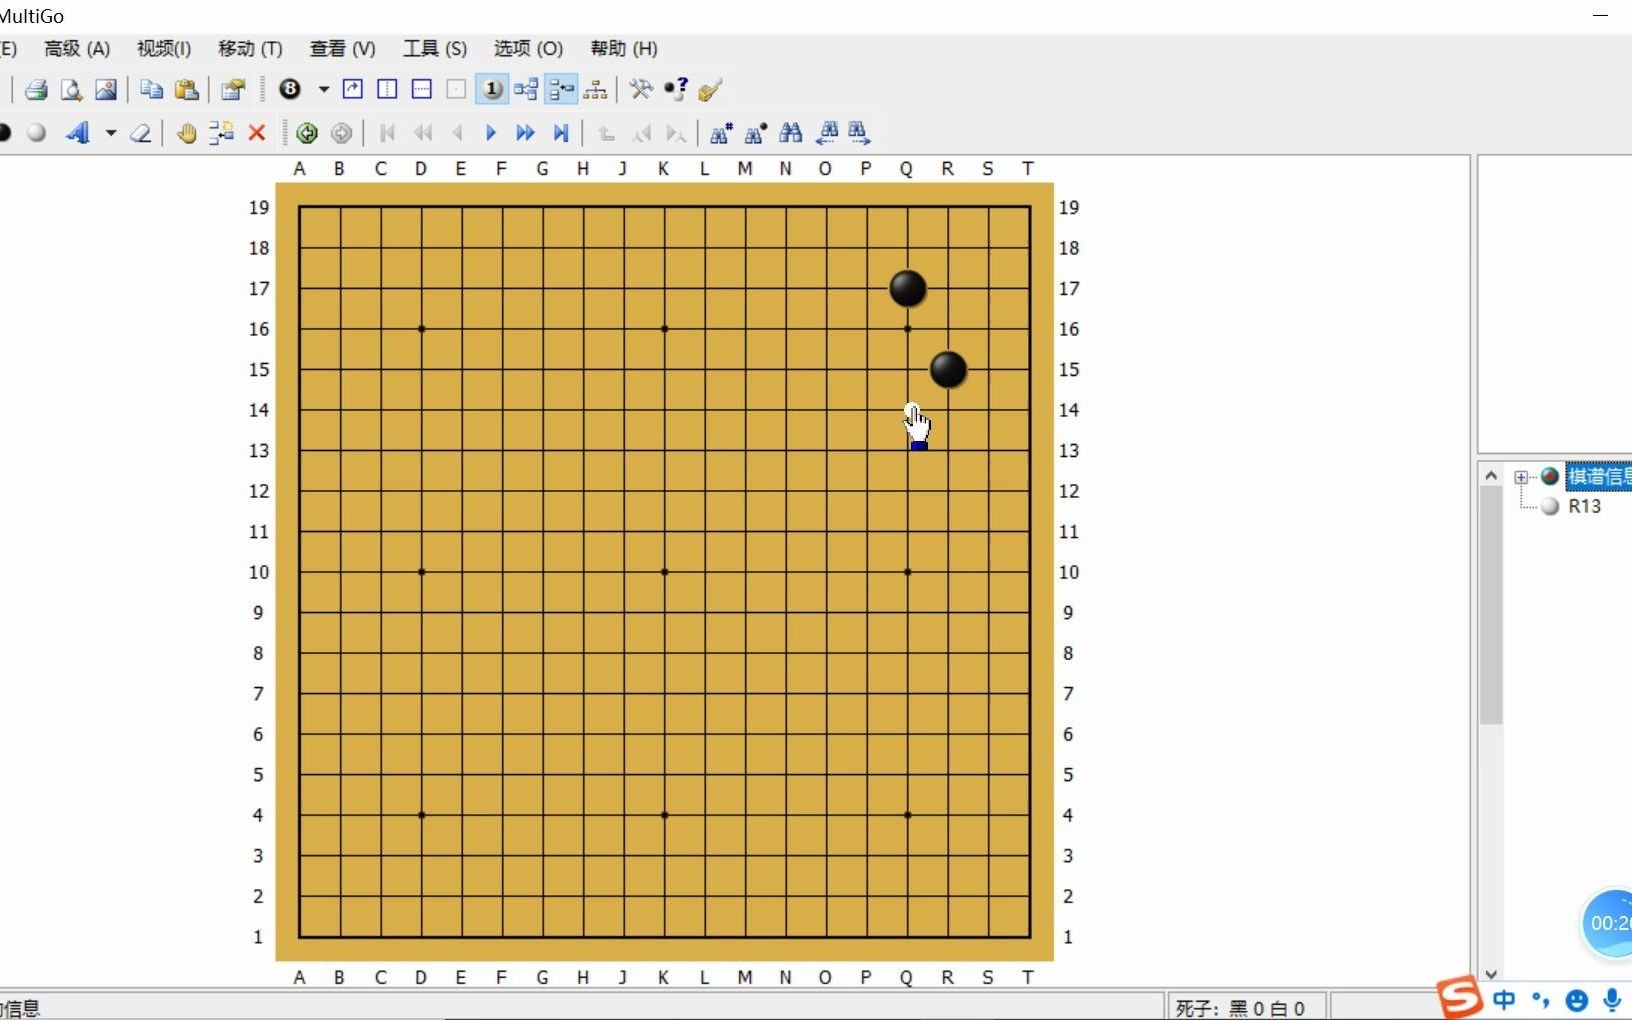Click the input method microphone icon
The height and width of the screenshot is (1020, 1632).
(x=1612, y=999)
